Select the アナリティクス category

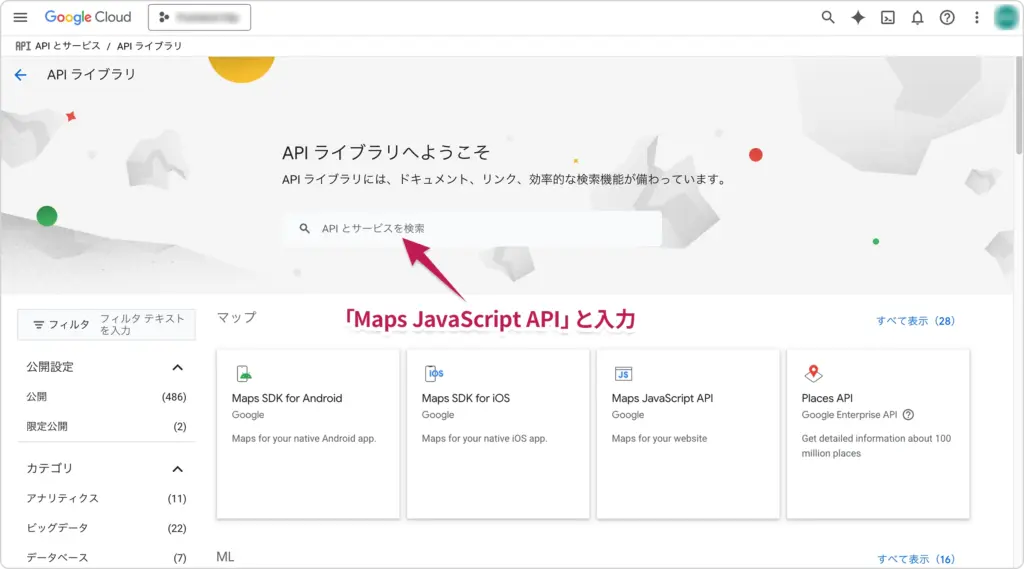click(x=106, y=498)
